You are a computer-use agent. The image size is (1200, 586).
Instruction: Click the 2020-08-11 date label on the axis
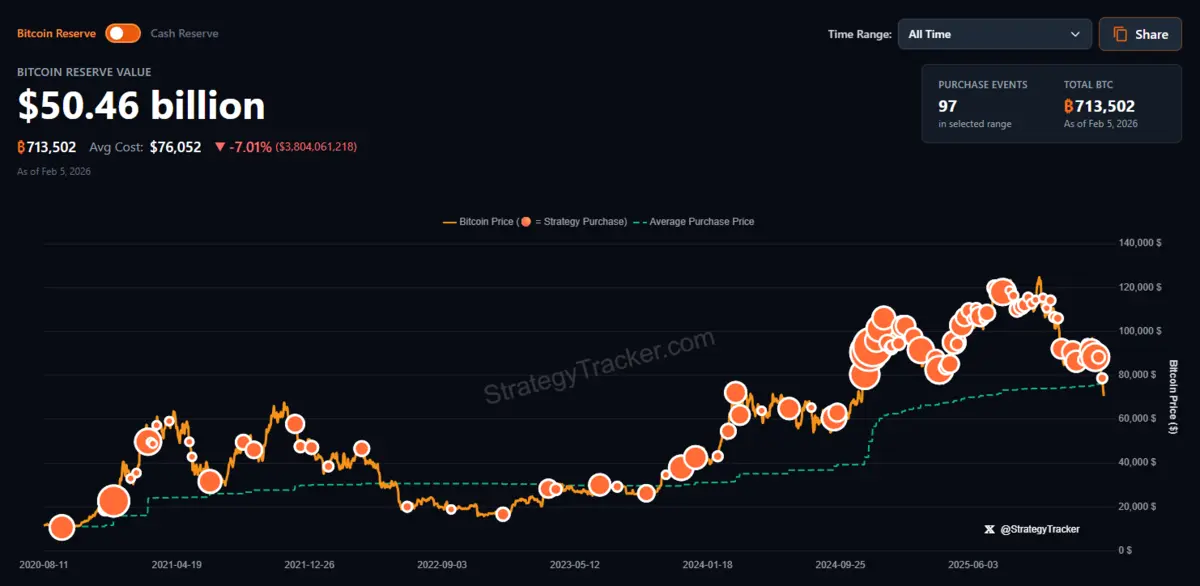tap(45, 564)
